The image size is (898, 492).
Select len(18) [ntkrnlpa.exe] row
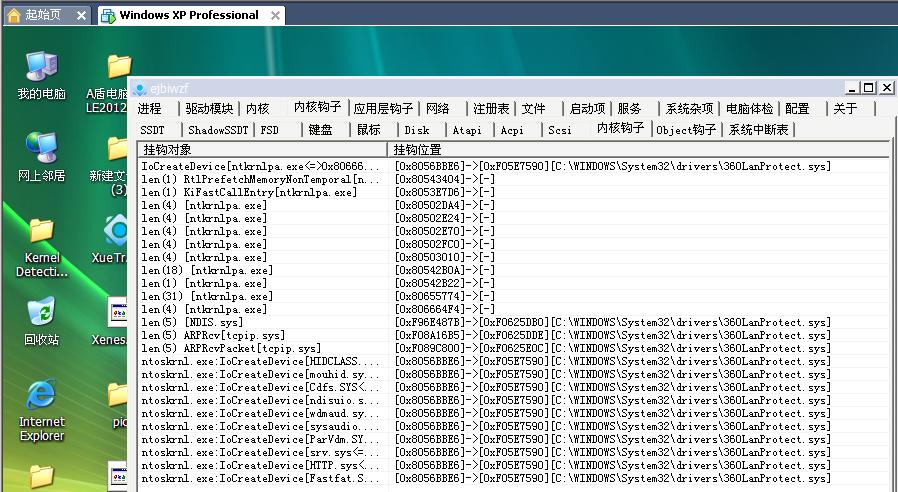(x=514, y=270)
